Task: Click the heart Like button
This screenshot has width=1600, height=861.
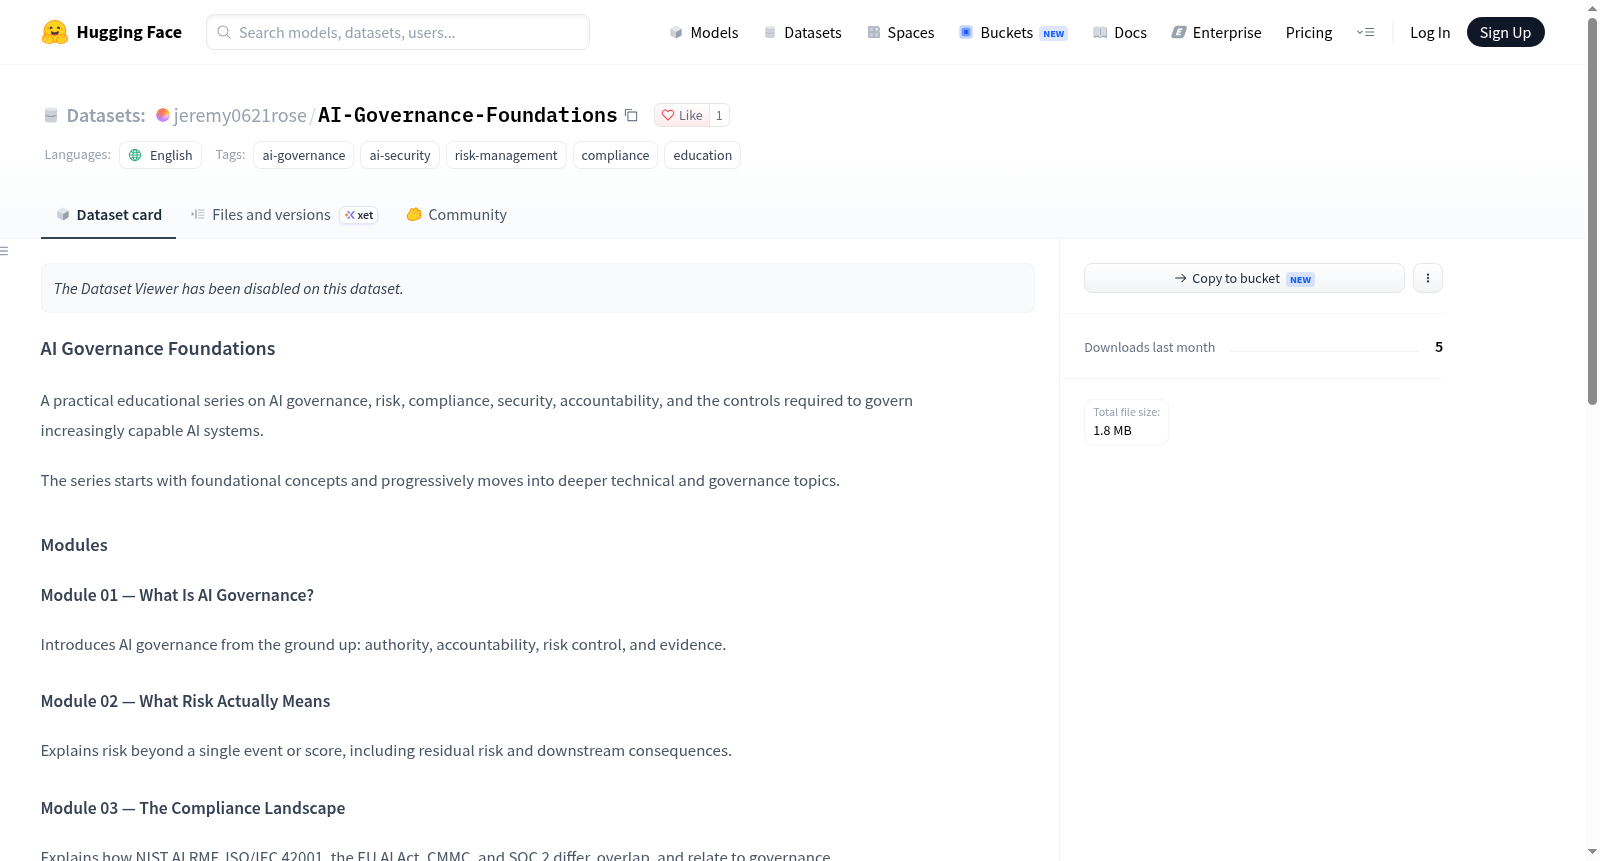Action: [x=682, y=115]
